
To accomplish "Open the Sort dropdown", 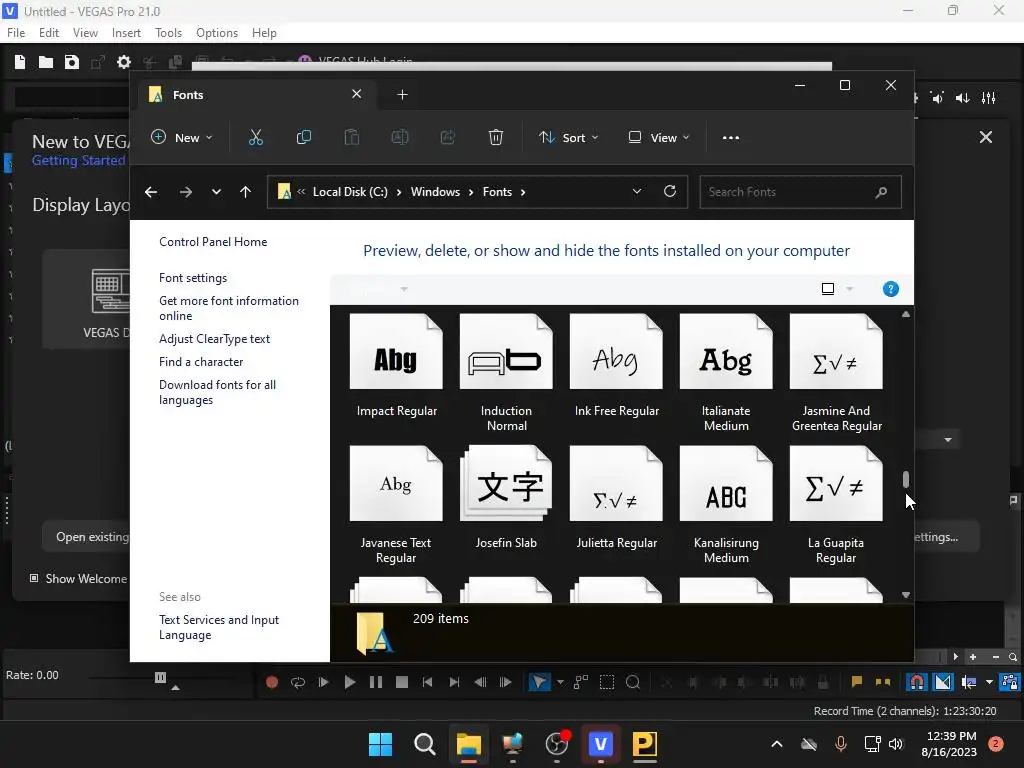I will [x=568, y=138].
